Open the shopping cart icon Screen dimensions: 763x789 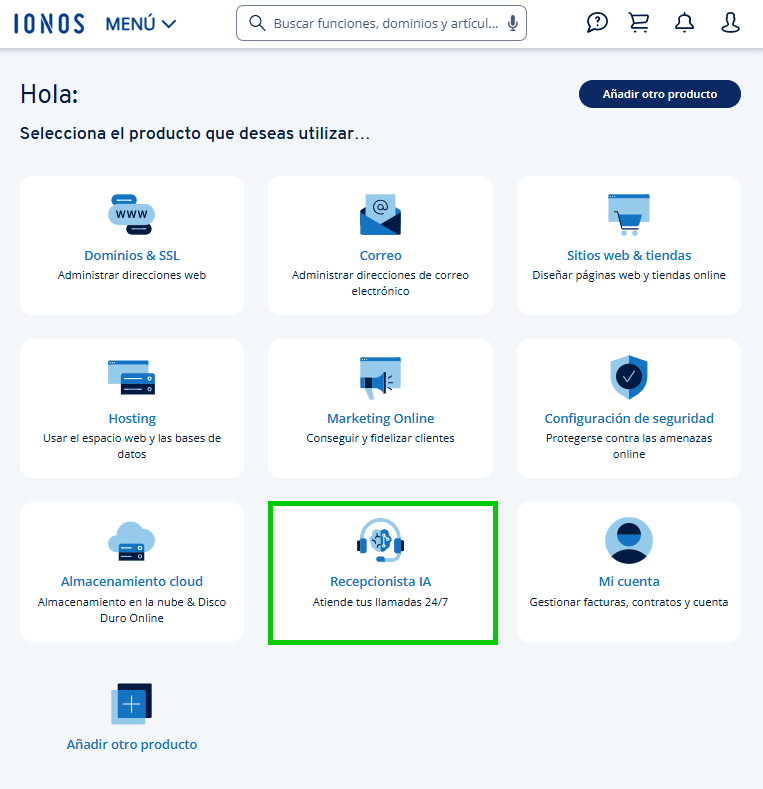(x=639, y=23)
